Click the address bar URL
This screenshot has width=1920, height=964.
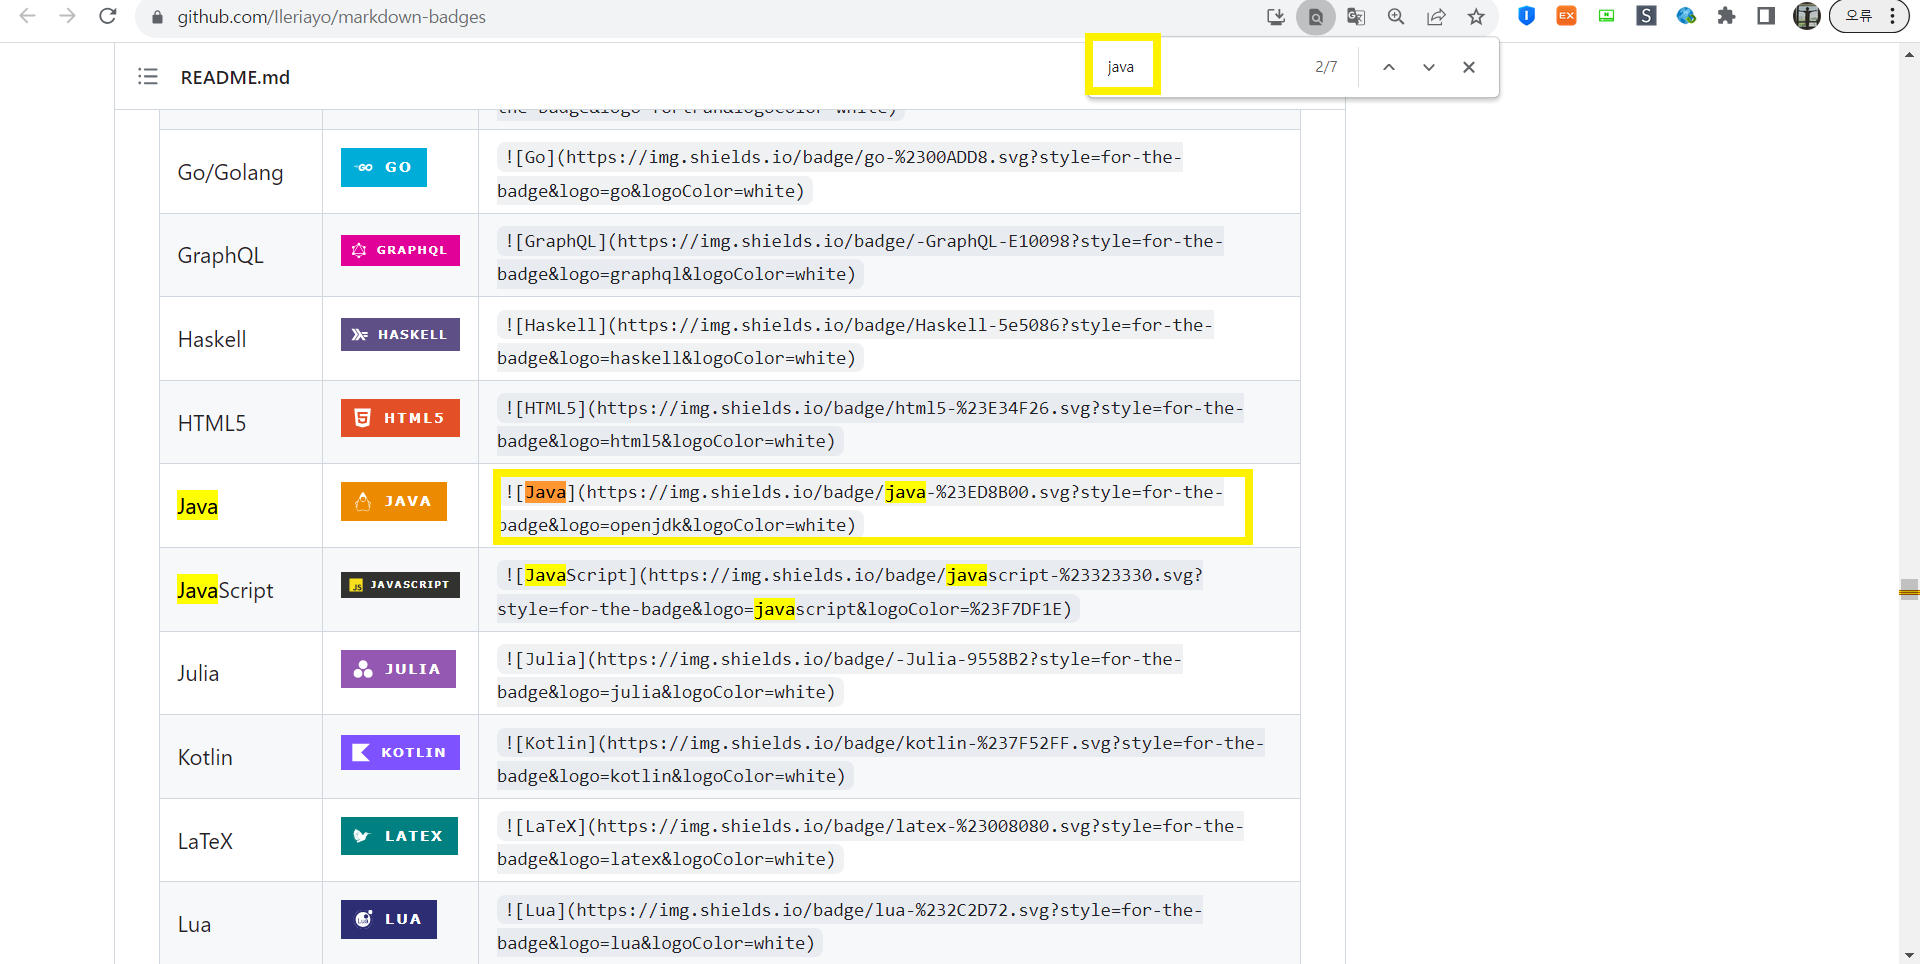point(331,17)
